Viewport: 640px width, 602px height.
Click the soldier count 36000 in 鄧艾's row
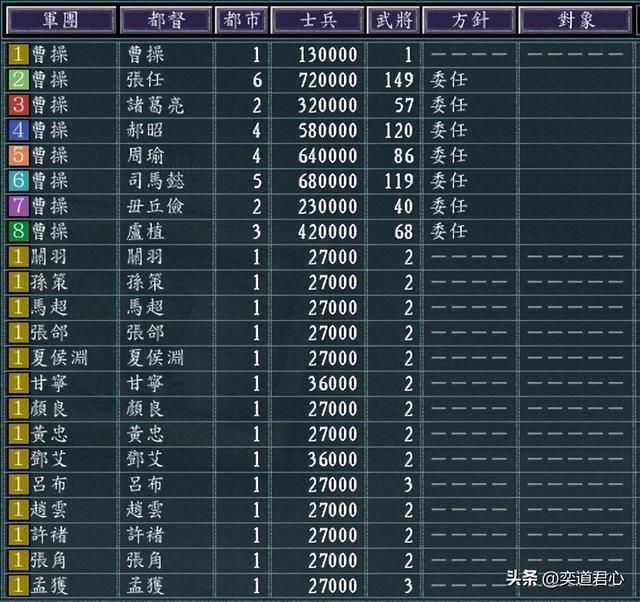coord(333,460)
